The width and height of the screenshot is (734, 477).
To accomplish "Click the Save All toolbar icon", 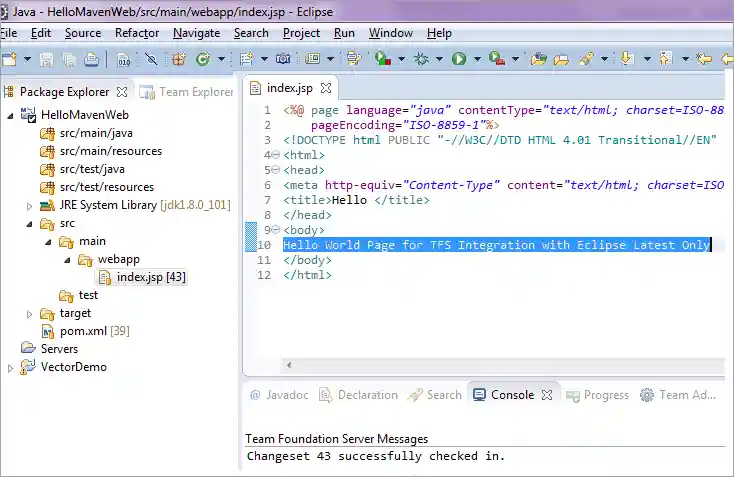I will click(69, 59).
